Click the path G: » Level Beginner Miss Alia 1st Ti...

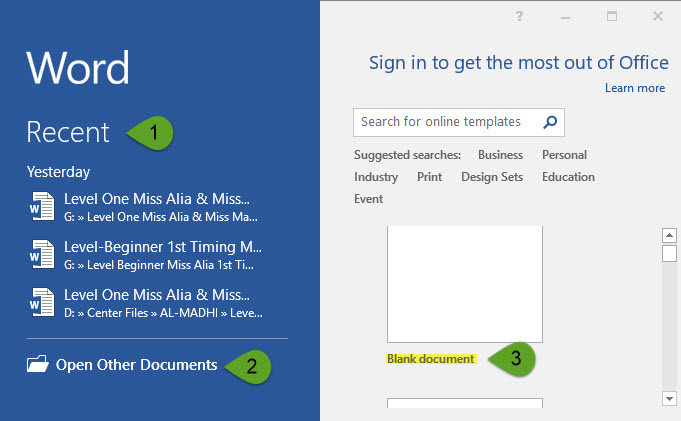(x=159, y=265)
